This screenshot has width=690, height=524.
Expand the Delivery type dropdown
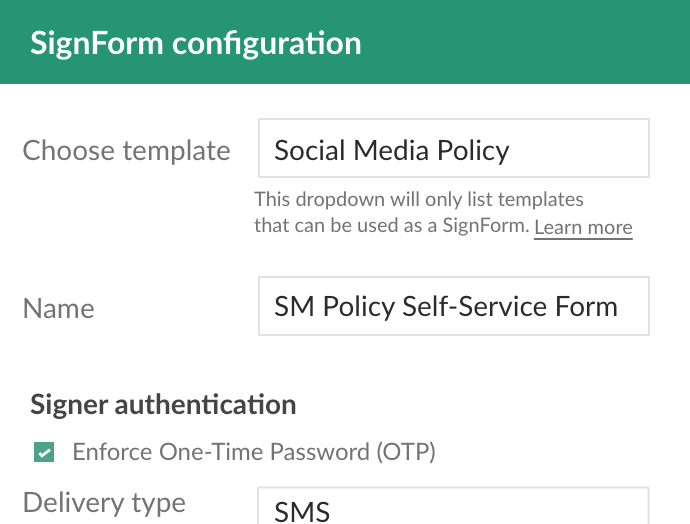(x=453, y=509)
